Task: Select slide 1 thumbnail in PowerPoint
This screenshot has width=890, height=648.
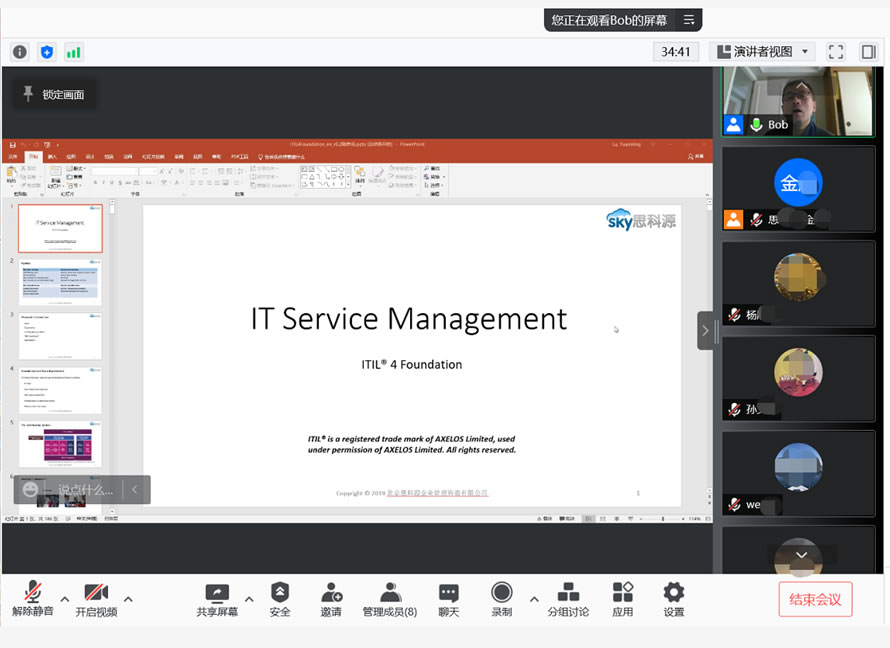Action: pos(60,228)
